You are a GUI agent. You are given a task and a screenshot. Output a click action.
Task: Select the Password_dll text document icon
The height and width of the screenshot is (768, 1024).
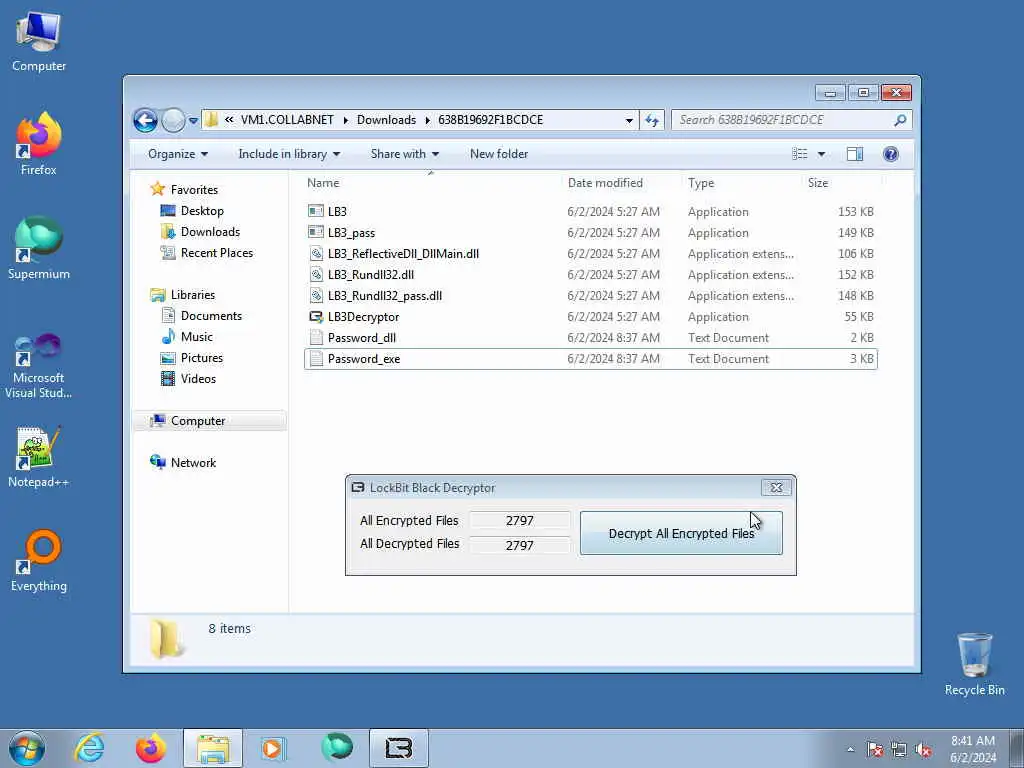[316, 338]
